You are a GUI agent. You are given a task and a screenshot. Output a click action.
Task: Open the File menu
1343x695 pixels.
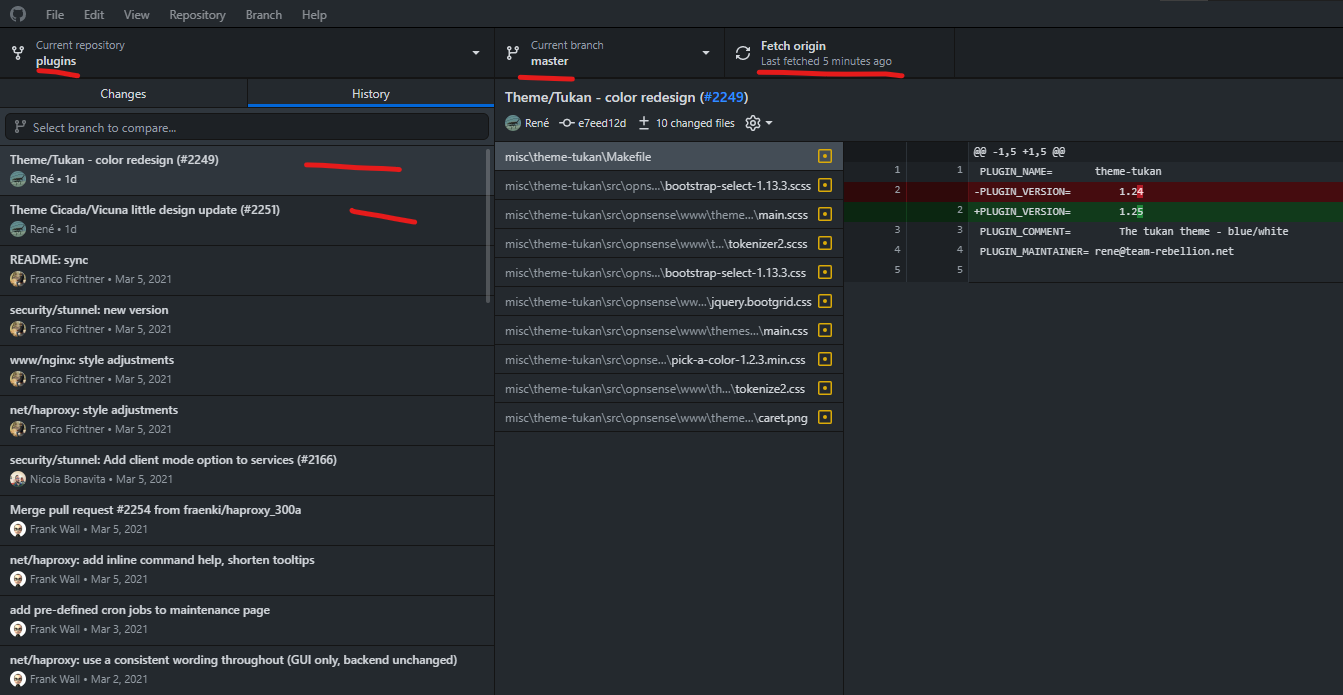coord(55,15)
